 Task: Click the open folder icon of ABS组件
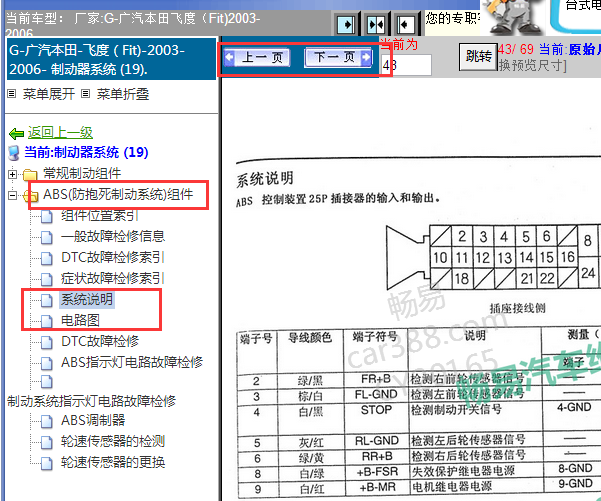tap(31, 196)
